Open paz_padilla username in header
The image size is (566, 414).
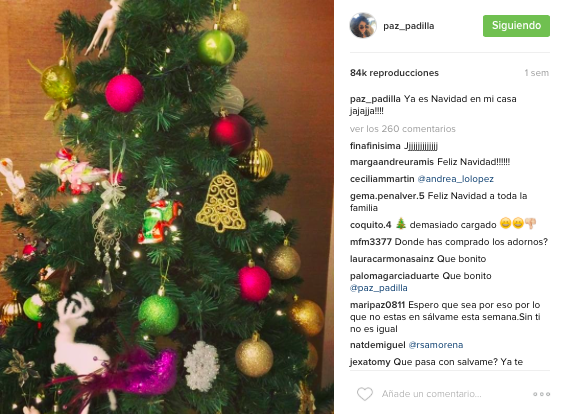[409, 26]
